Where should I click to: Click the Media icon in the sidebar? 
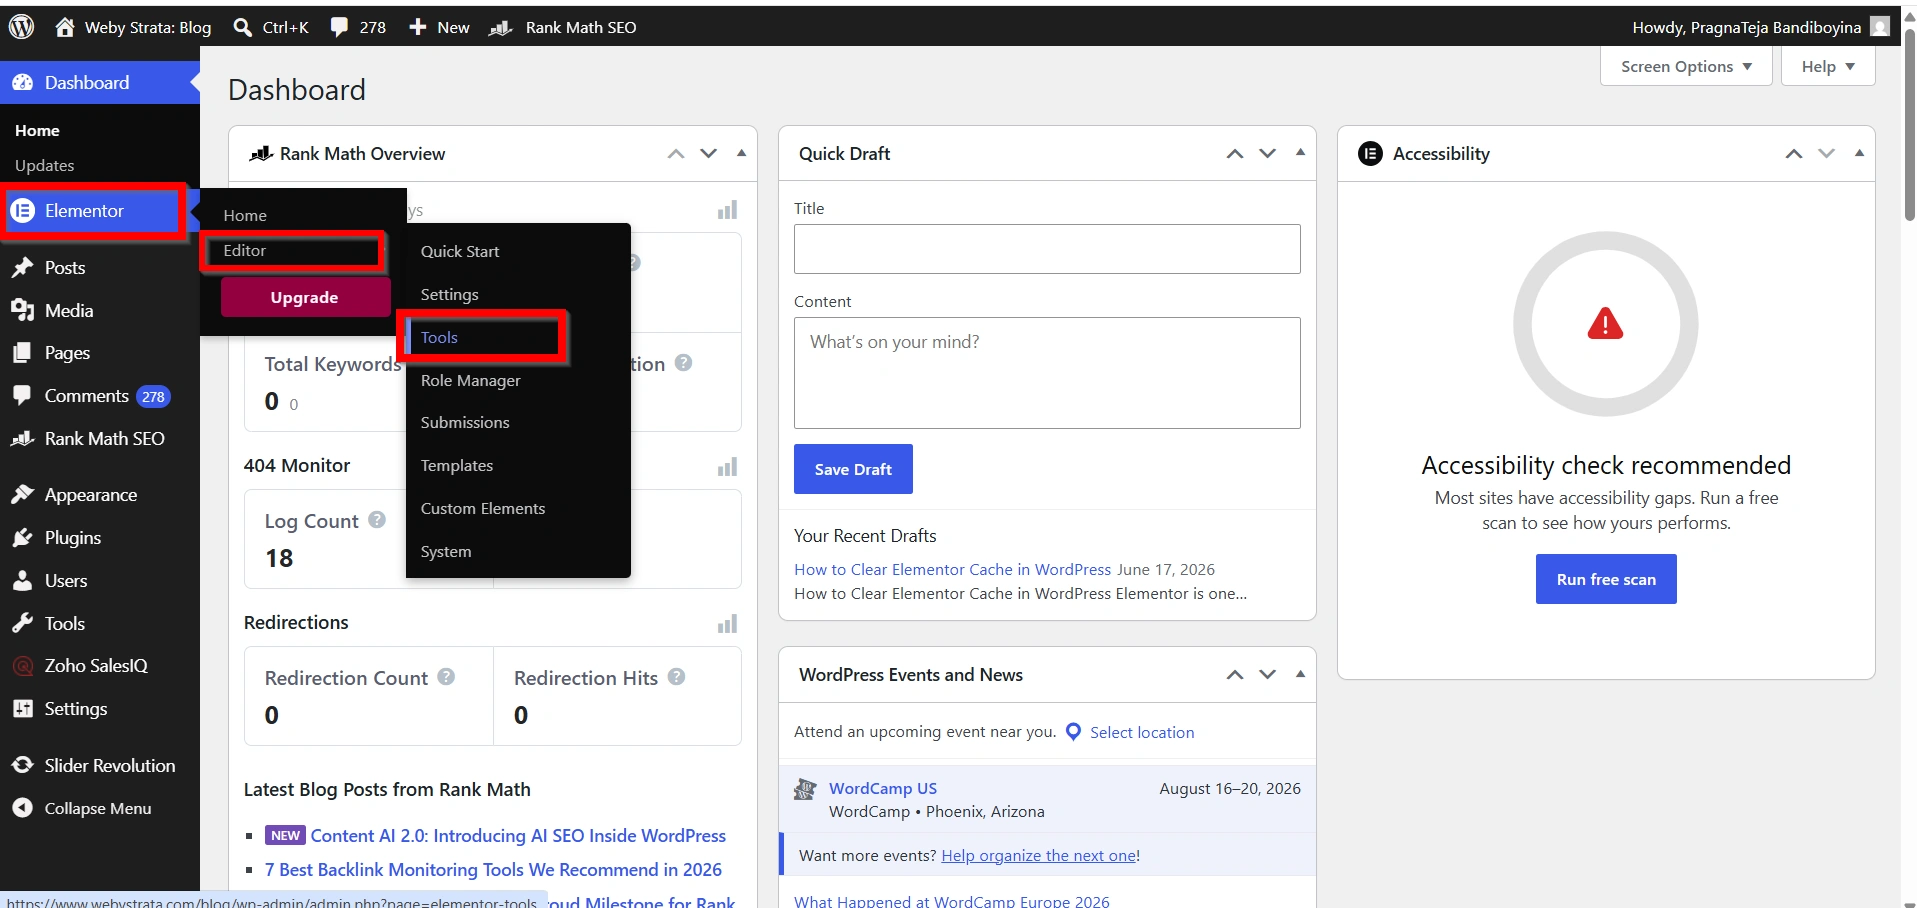[x=22, y=311]
